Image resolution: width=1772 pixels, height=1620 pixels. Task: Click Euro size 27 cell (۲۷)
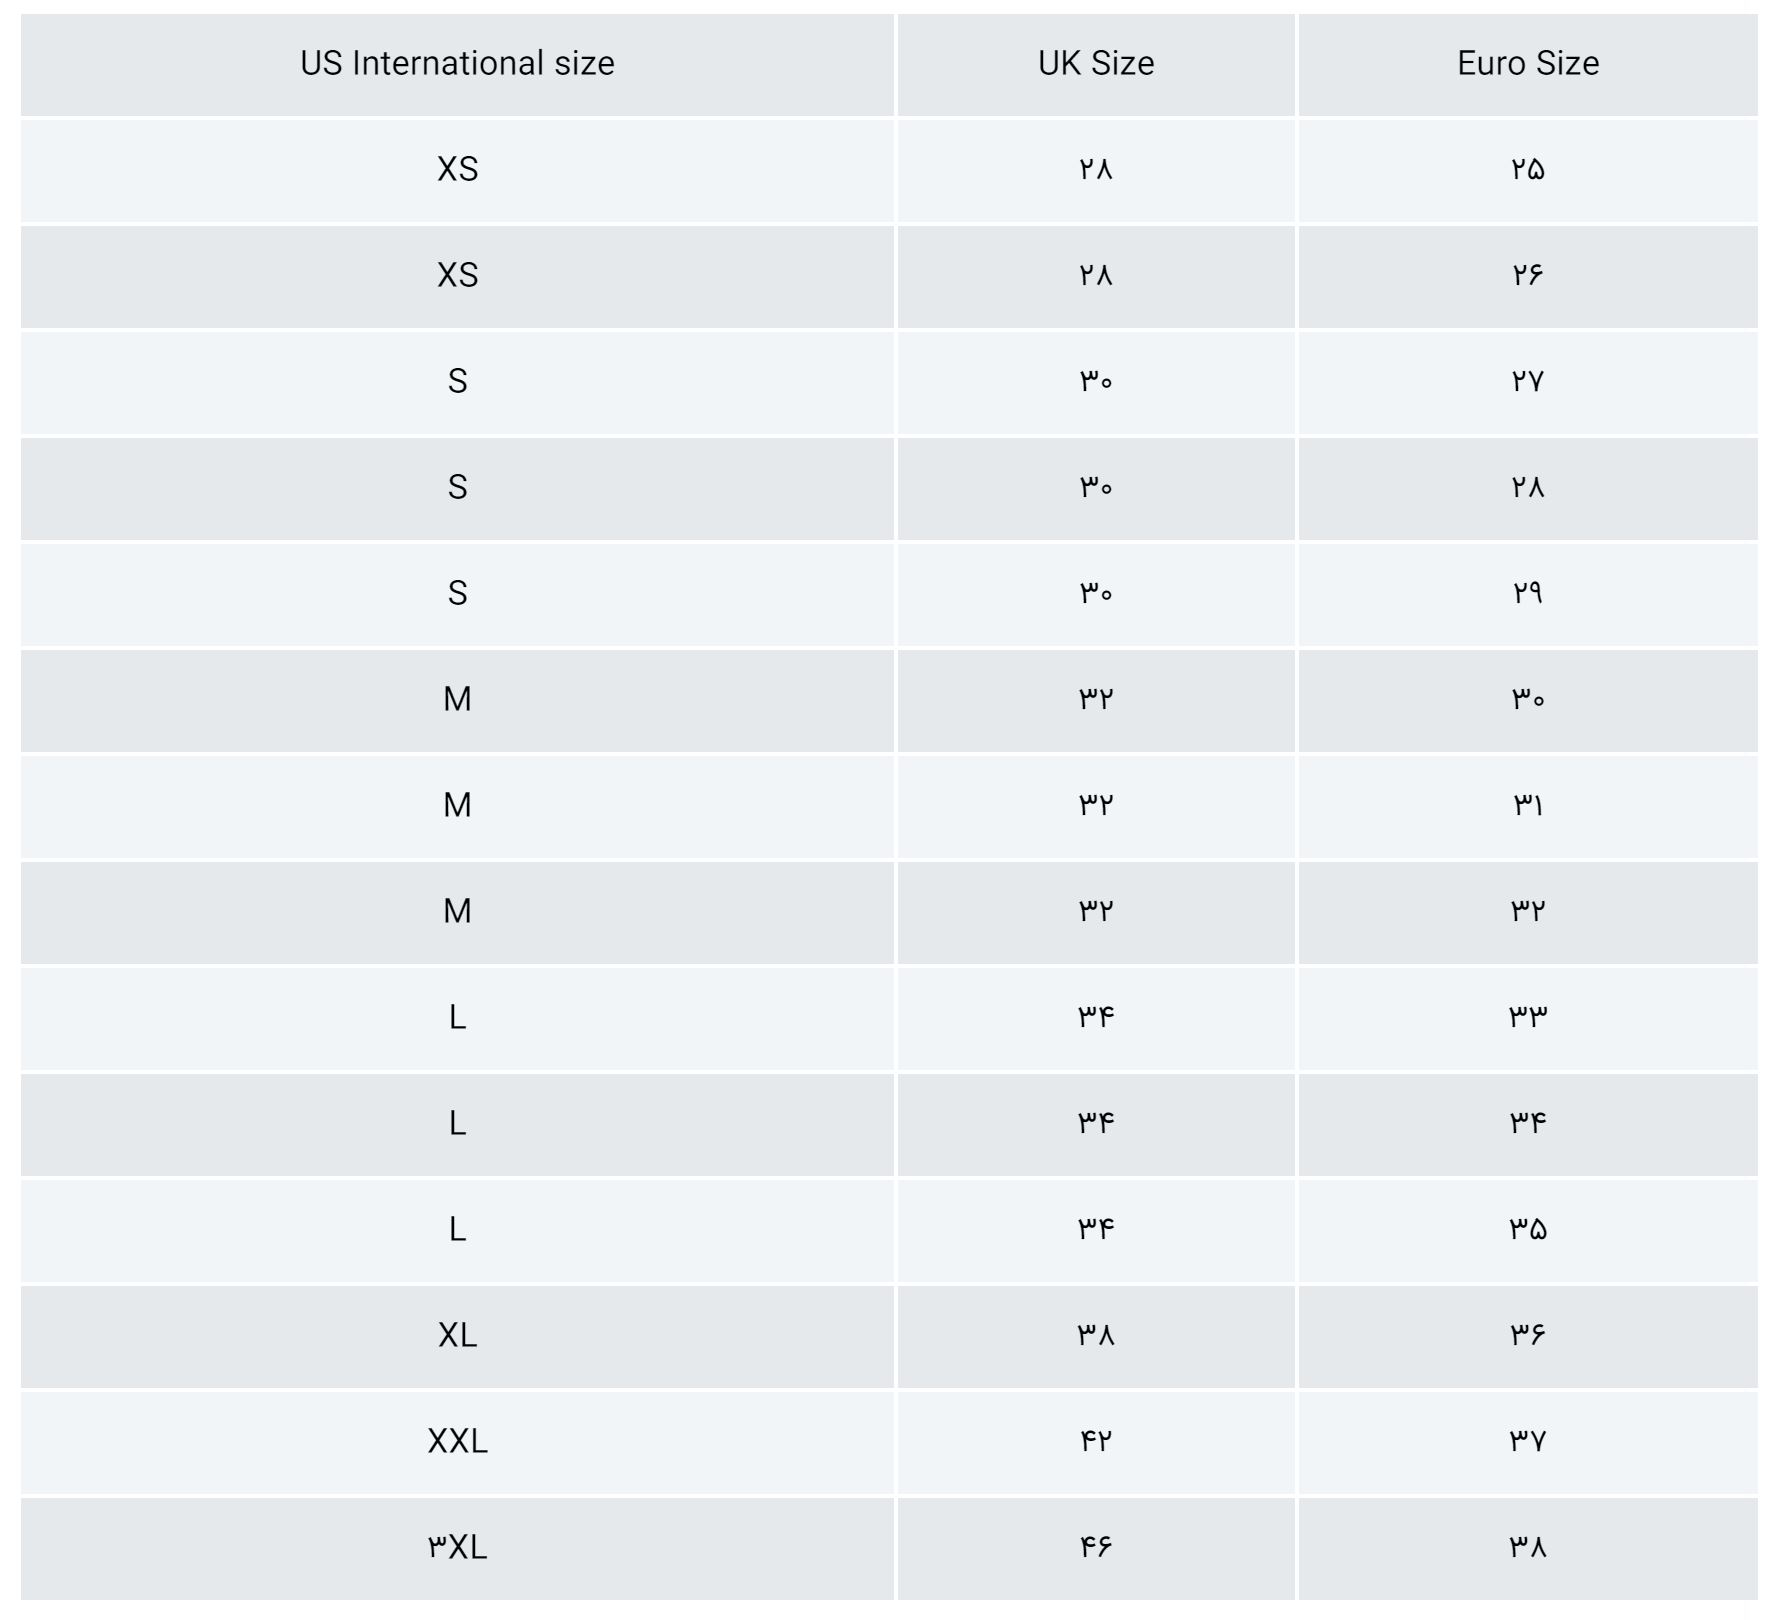(1528, 381)
